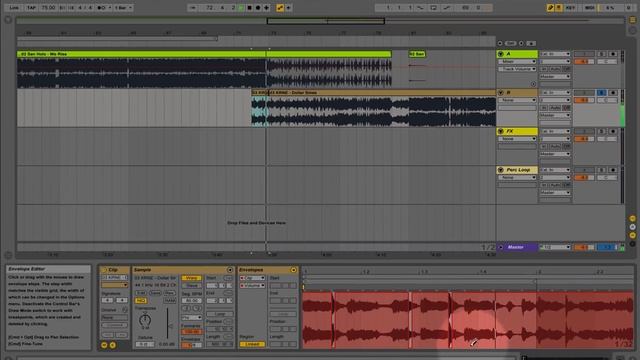Select the Master track header
Screen dimensions: 640x360
517,247
